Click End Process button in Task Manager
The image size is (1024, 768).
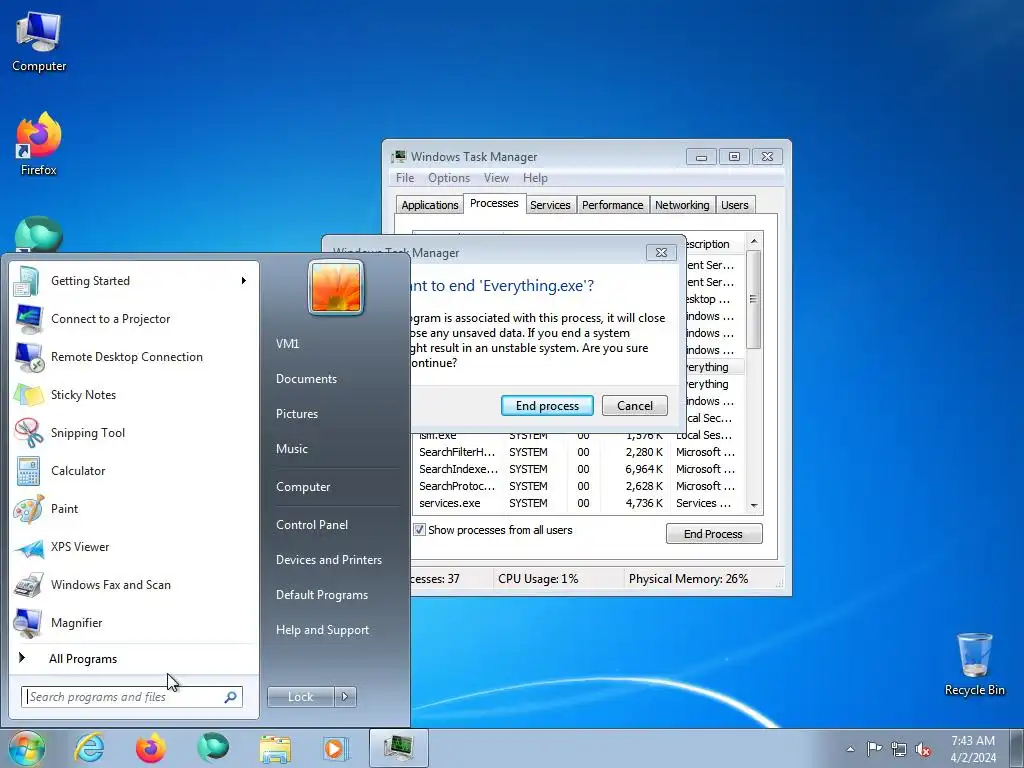(714, 534)
